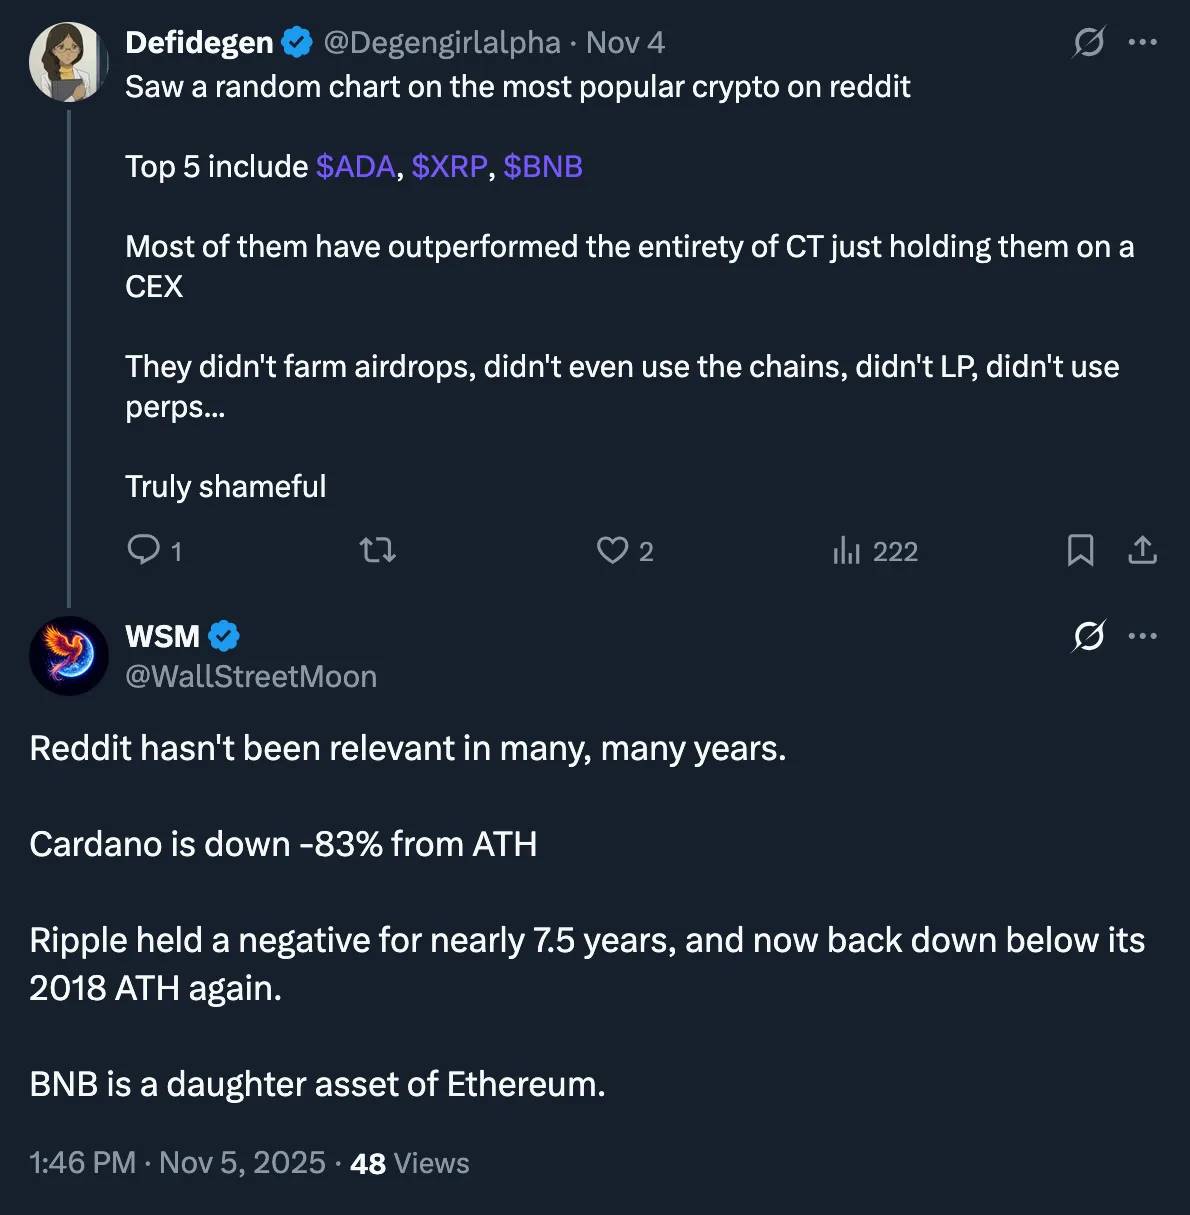
Task: Repost Defidegen's tweet
Action: 378,550
